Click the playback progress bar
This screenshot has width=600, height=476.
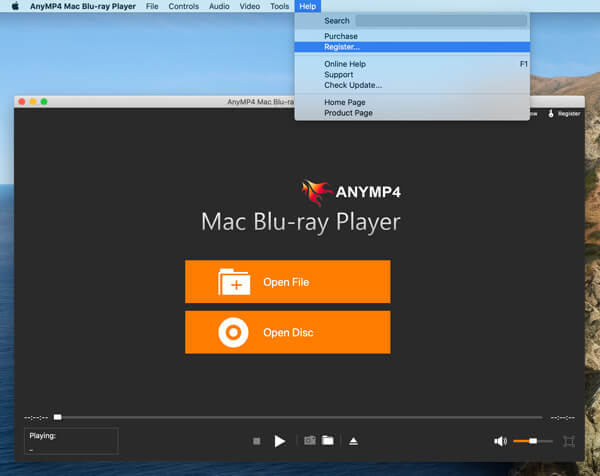pos(300,417)
